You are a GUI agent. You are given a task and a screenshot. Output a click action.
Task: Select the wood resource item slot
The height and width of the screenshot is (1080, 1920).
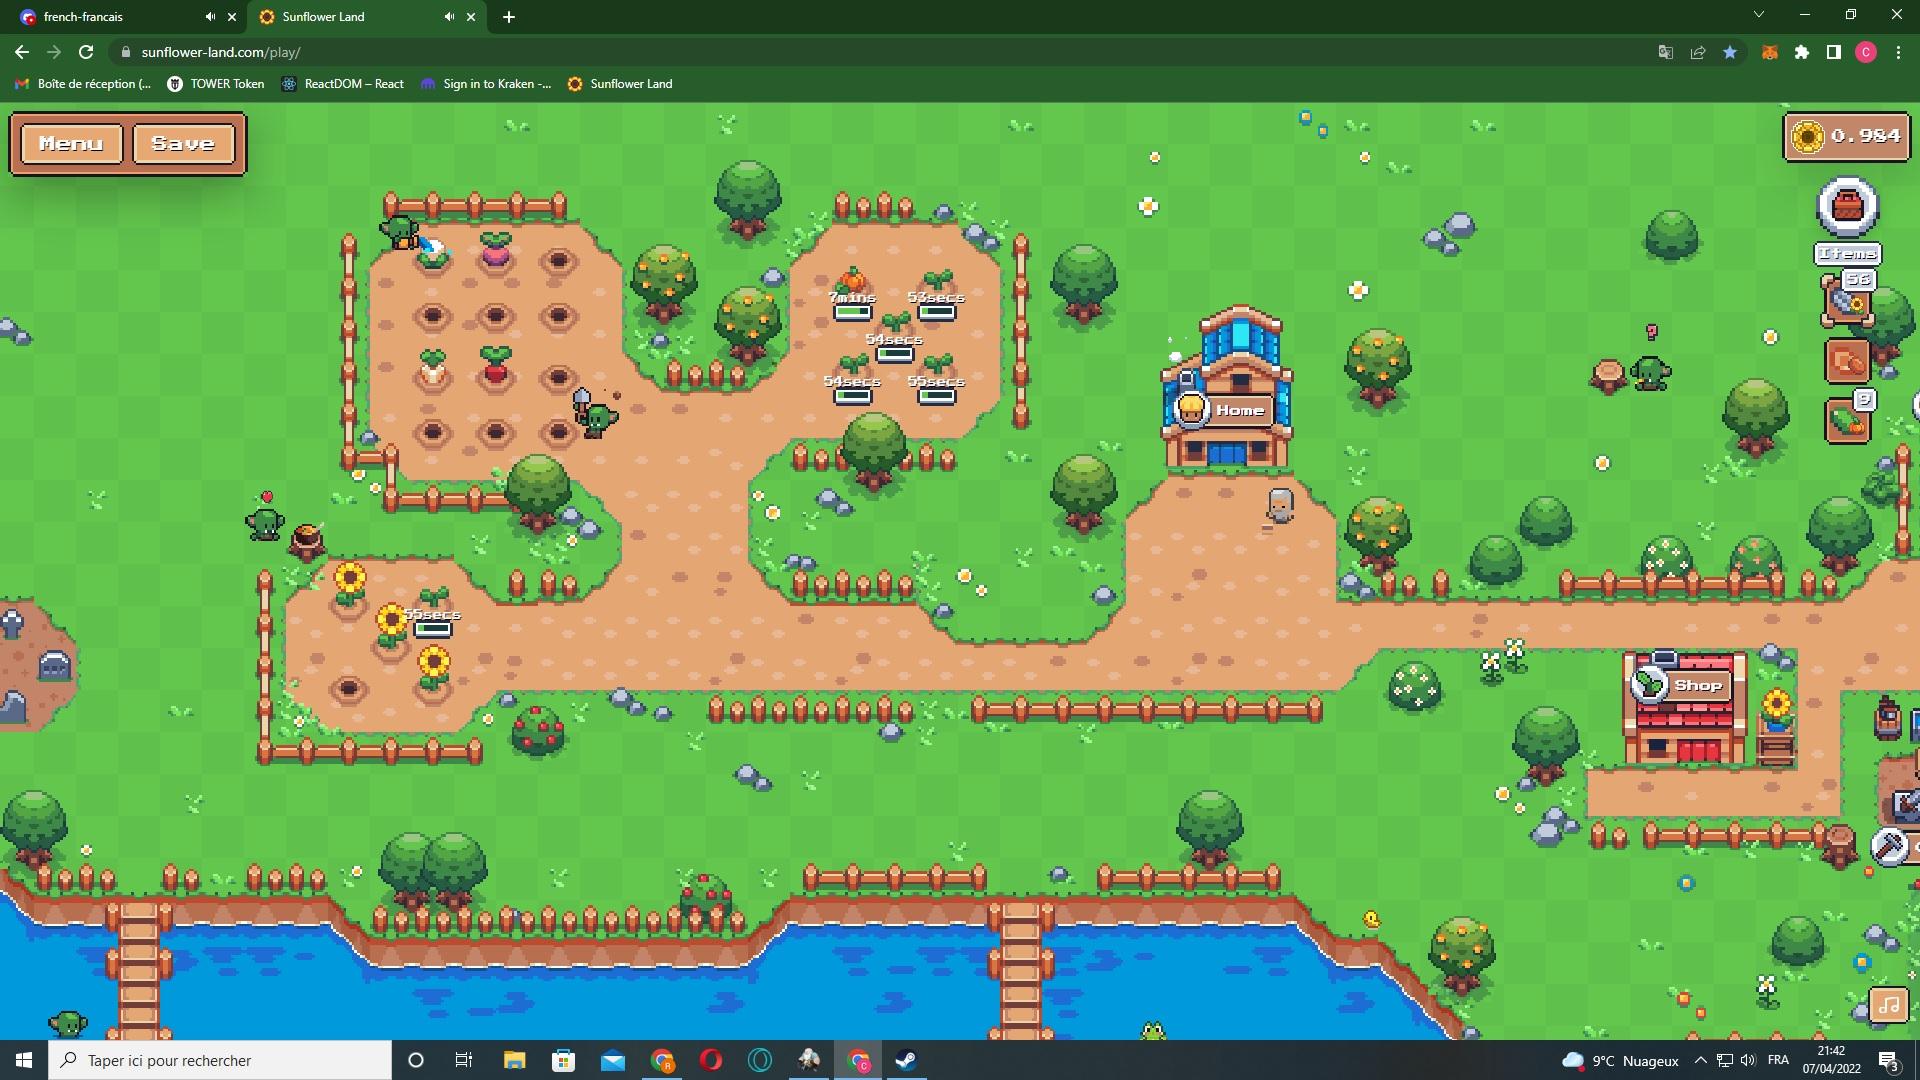pyautogui.click(x=1847, y=361)
